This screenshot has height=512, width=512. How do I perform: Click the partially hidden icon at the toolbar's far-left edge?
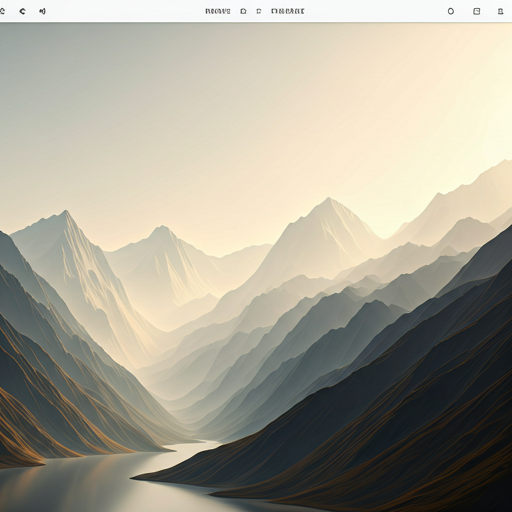click(x=2, y=11)
